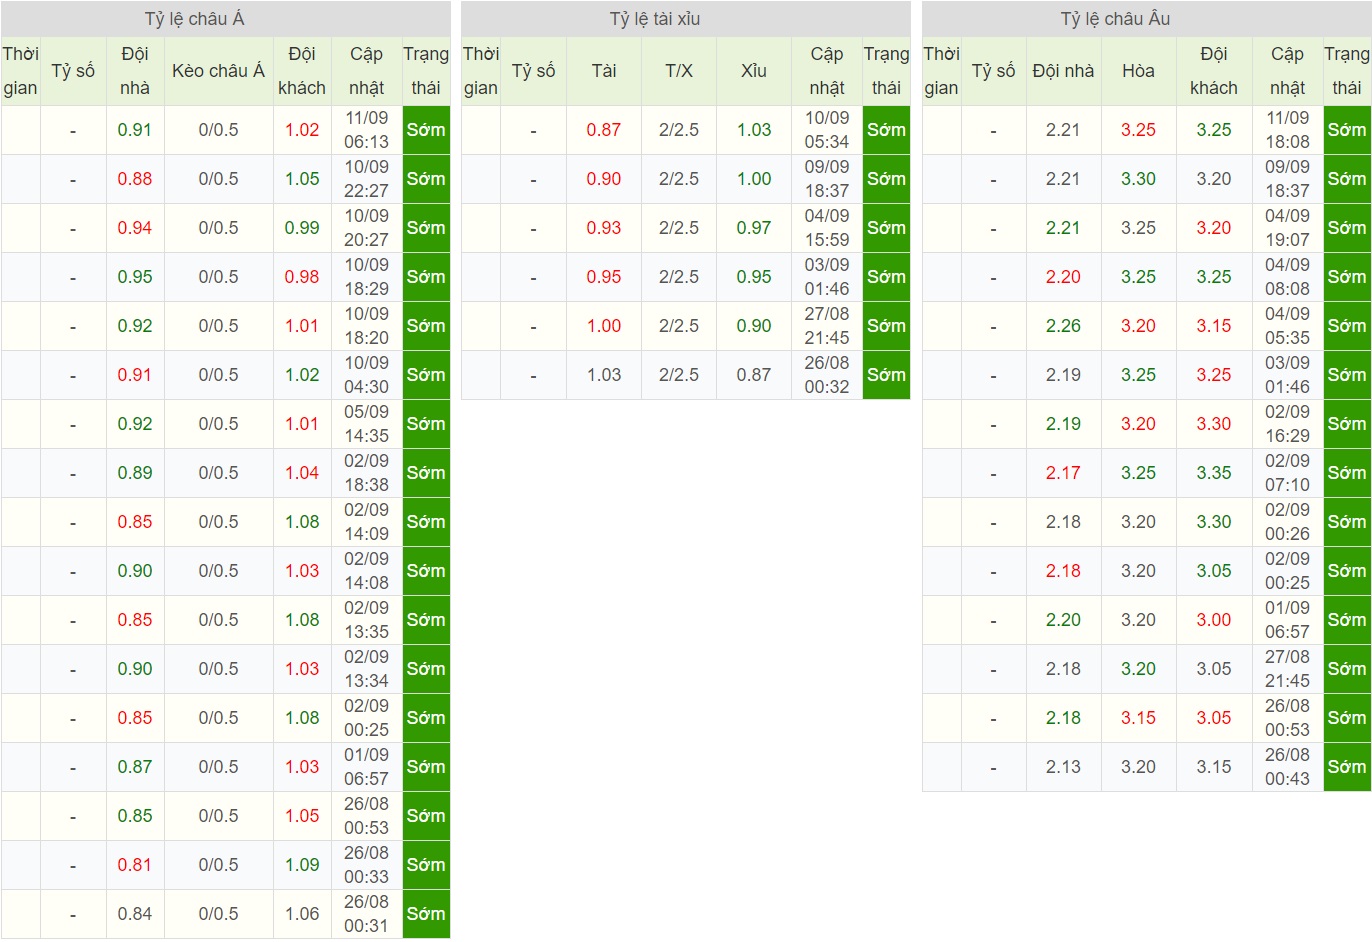Viewport: 1372px width, 942px height.
Task: Click 'Sớm' status in the 26/08 00:31 row
Action: (x=426, y=914)
